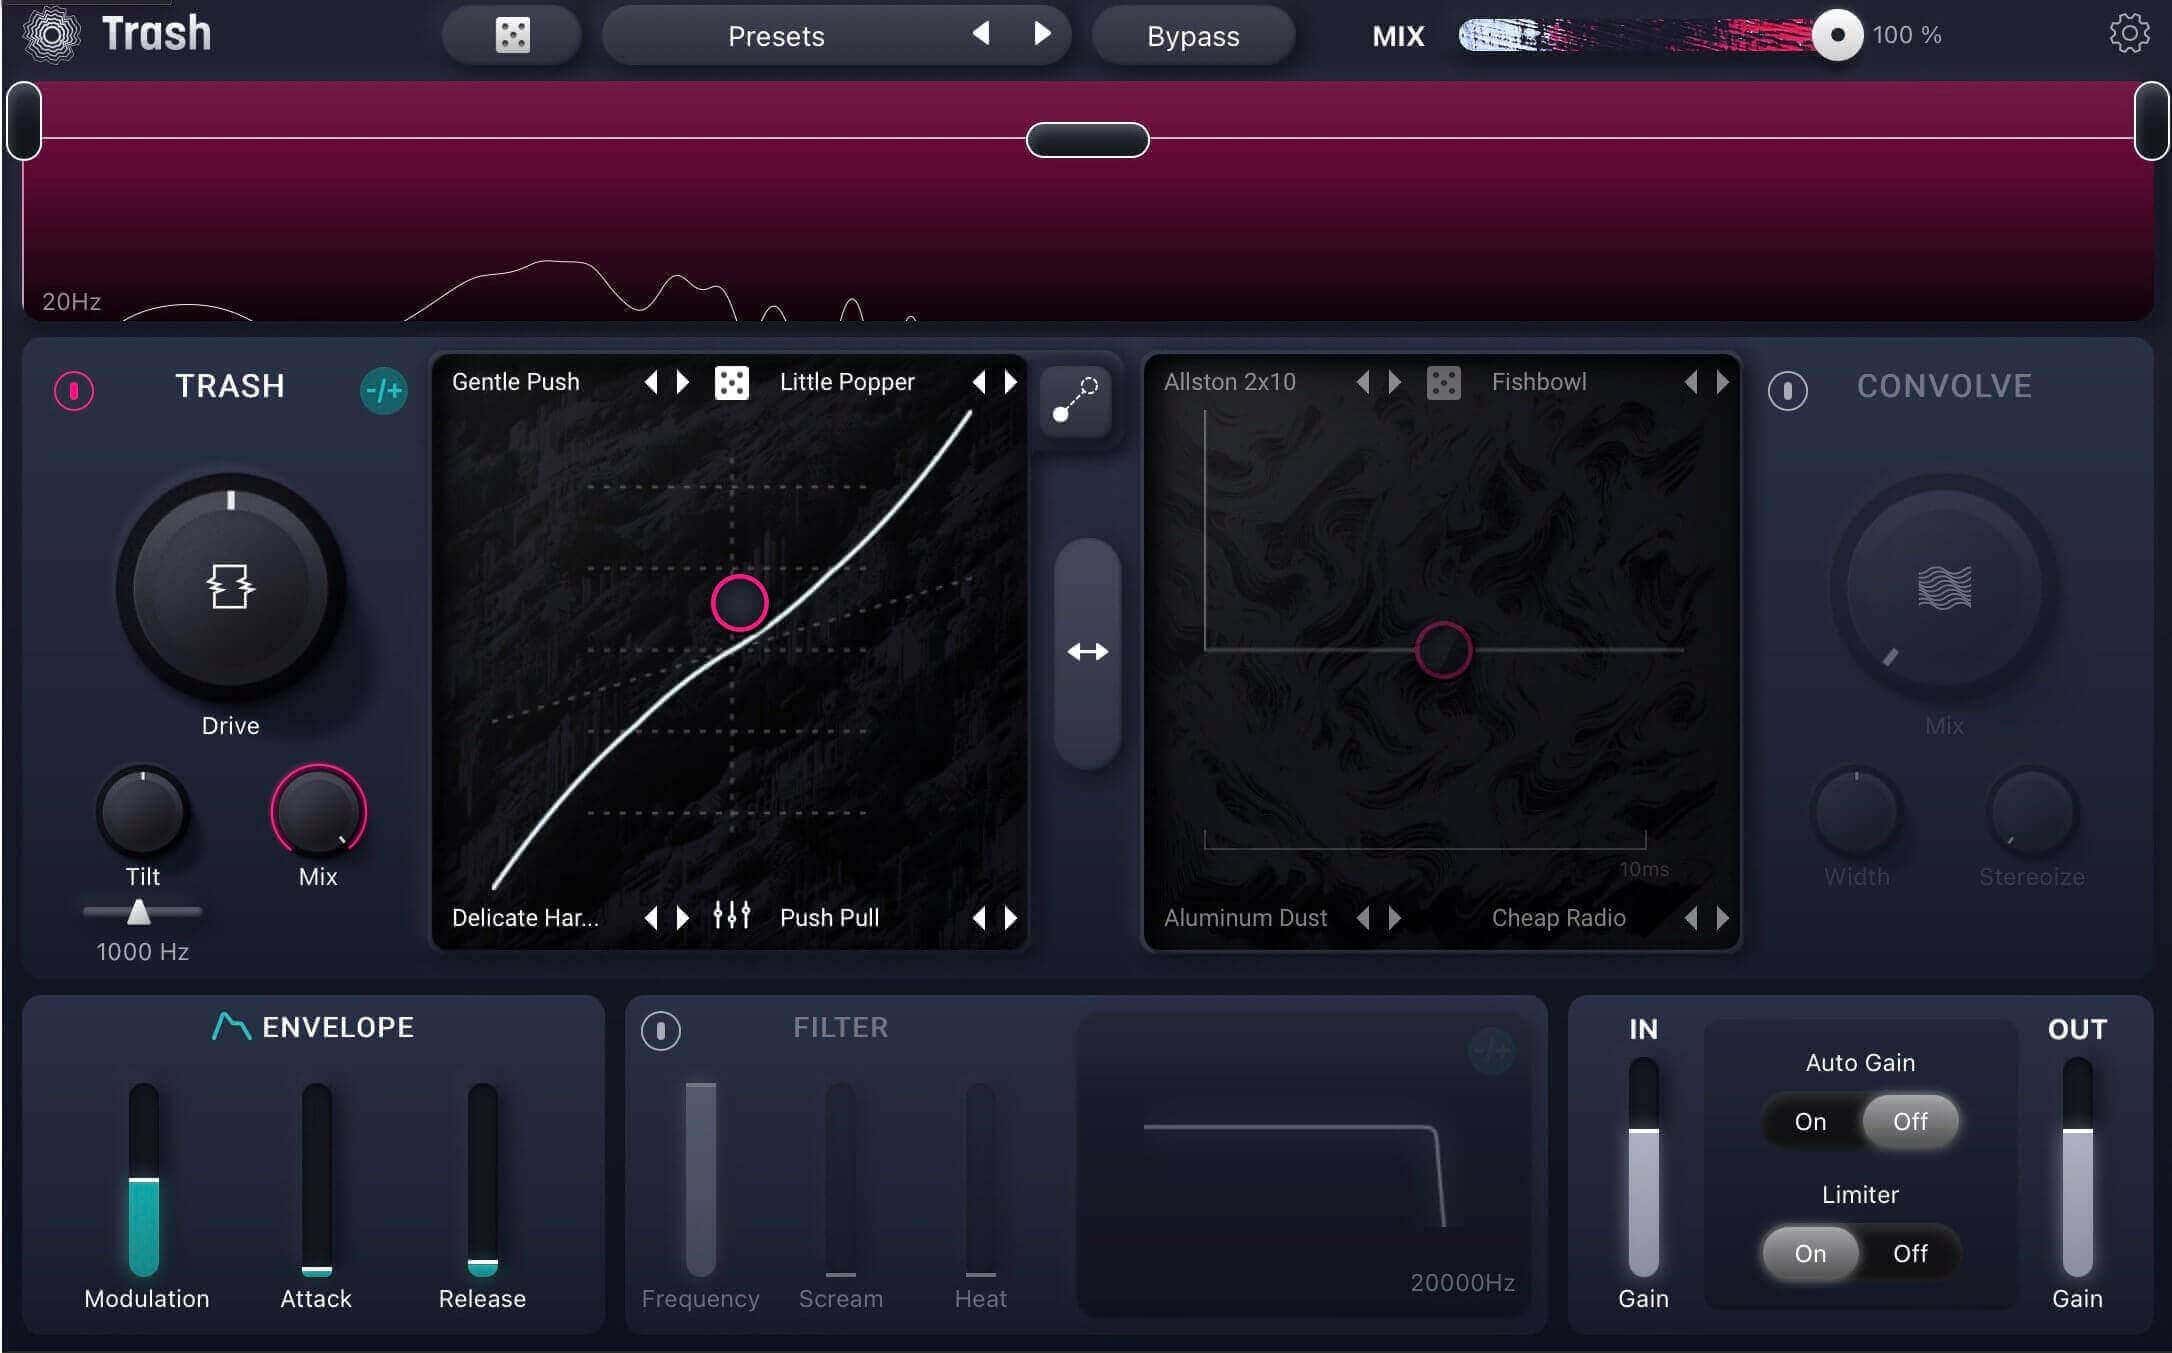2172x1353 pixels.
Task: Click the XY pad link nodes icon
Action: pyautogui.click(x=1075, y=401)
